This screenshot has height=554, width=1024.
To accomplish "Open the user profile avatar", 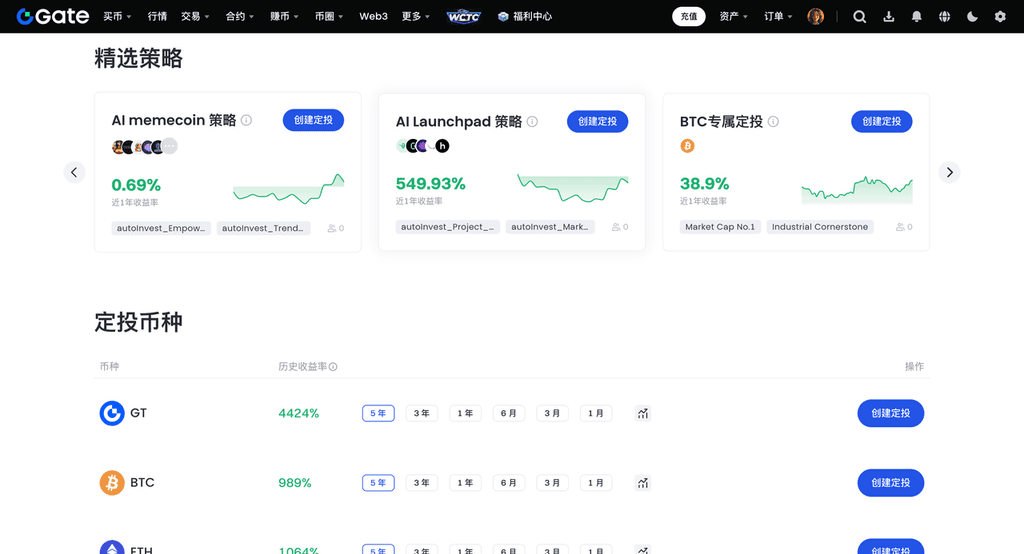I will point(816,17).
